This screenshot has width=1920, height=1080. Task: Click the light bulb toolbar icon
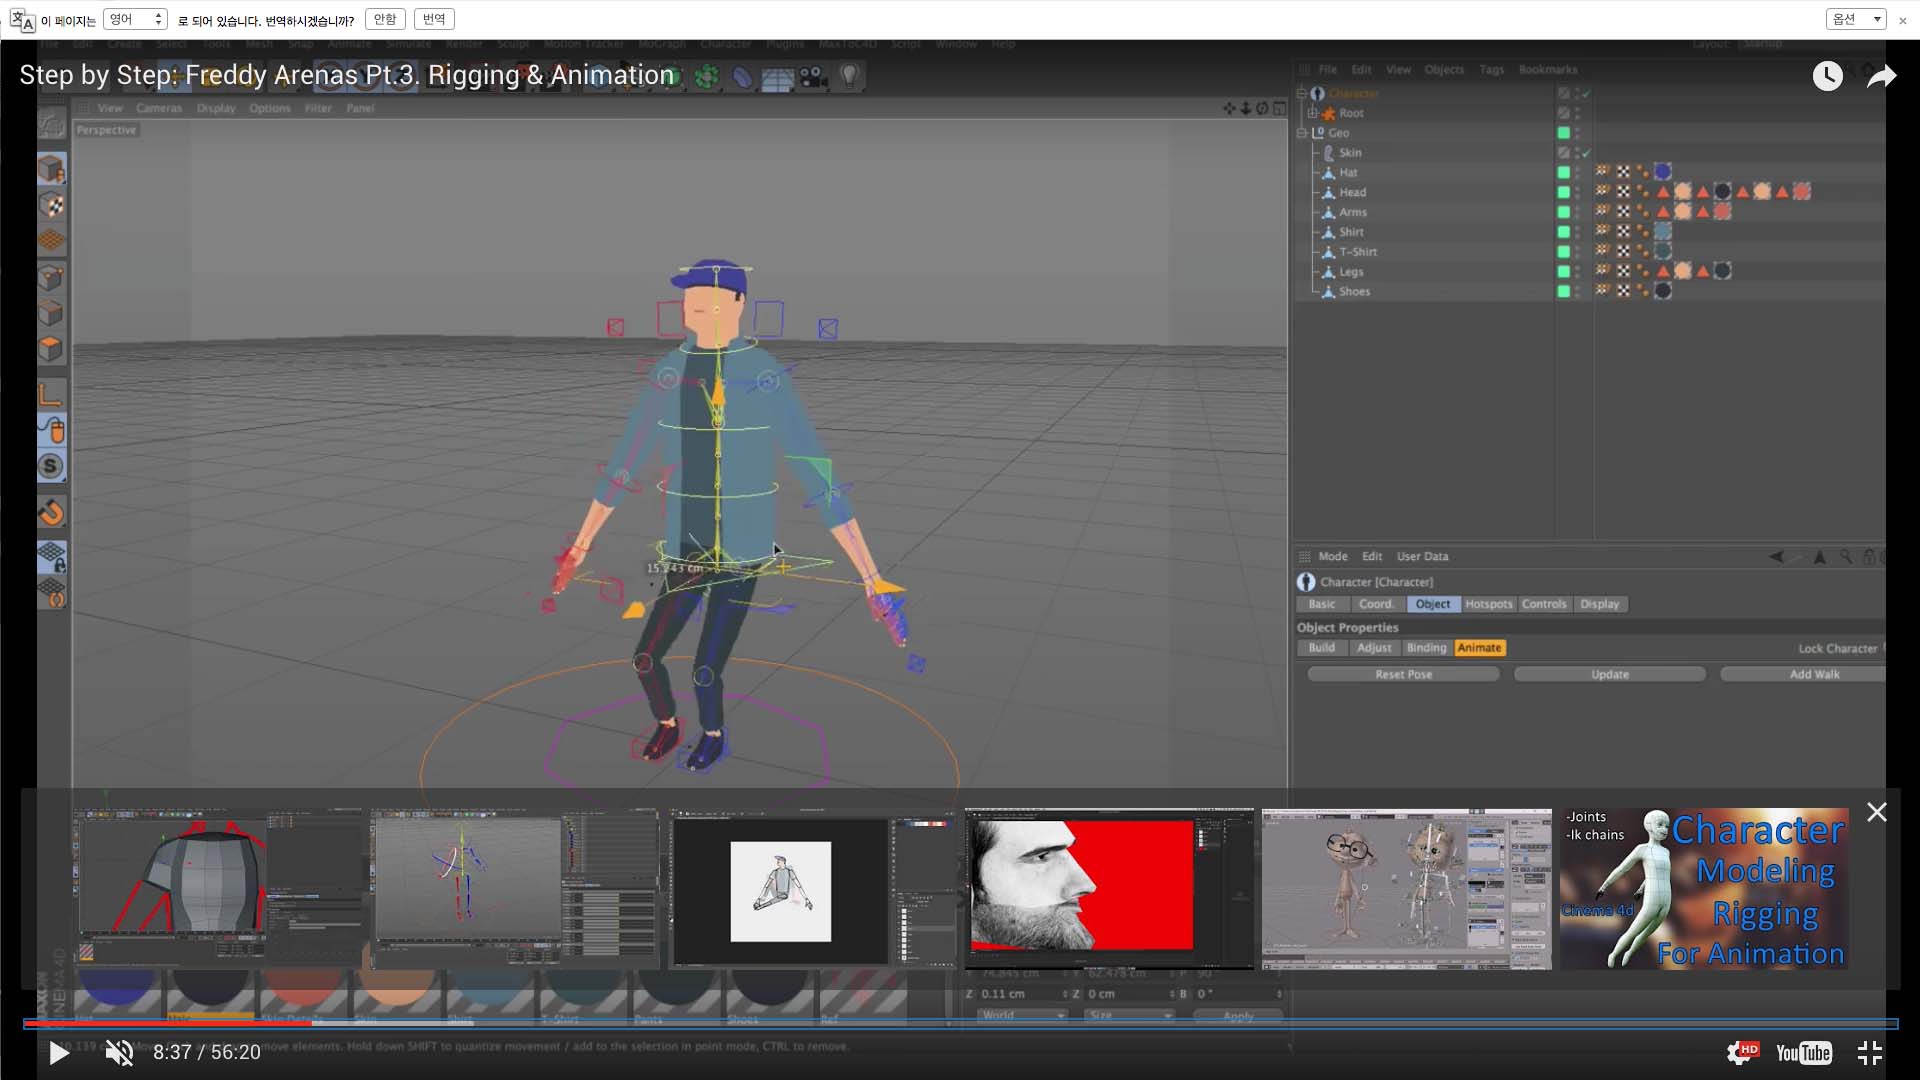[x=849, y=77]
